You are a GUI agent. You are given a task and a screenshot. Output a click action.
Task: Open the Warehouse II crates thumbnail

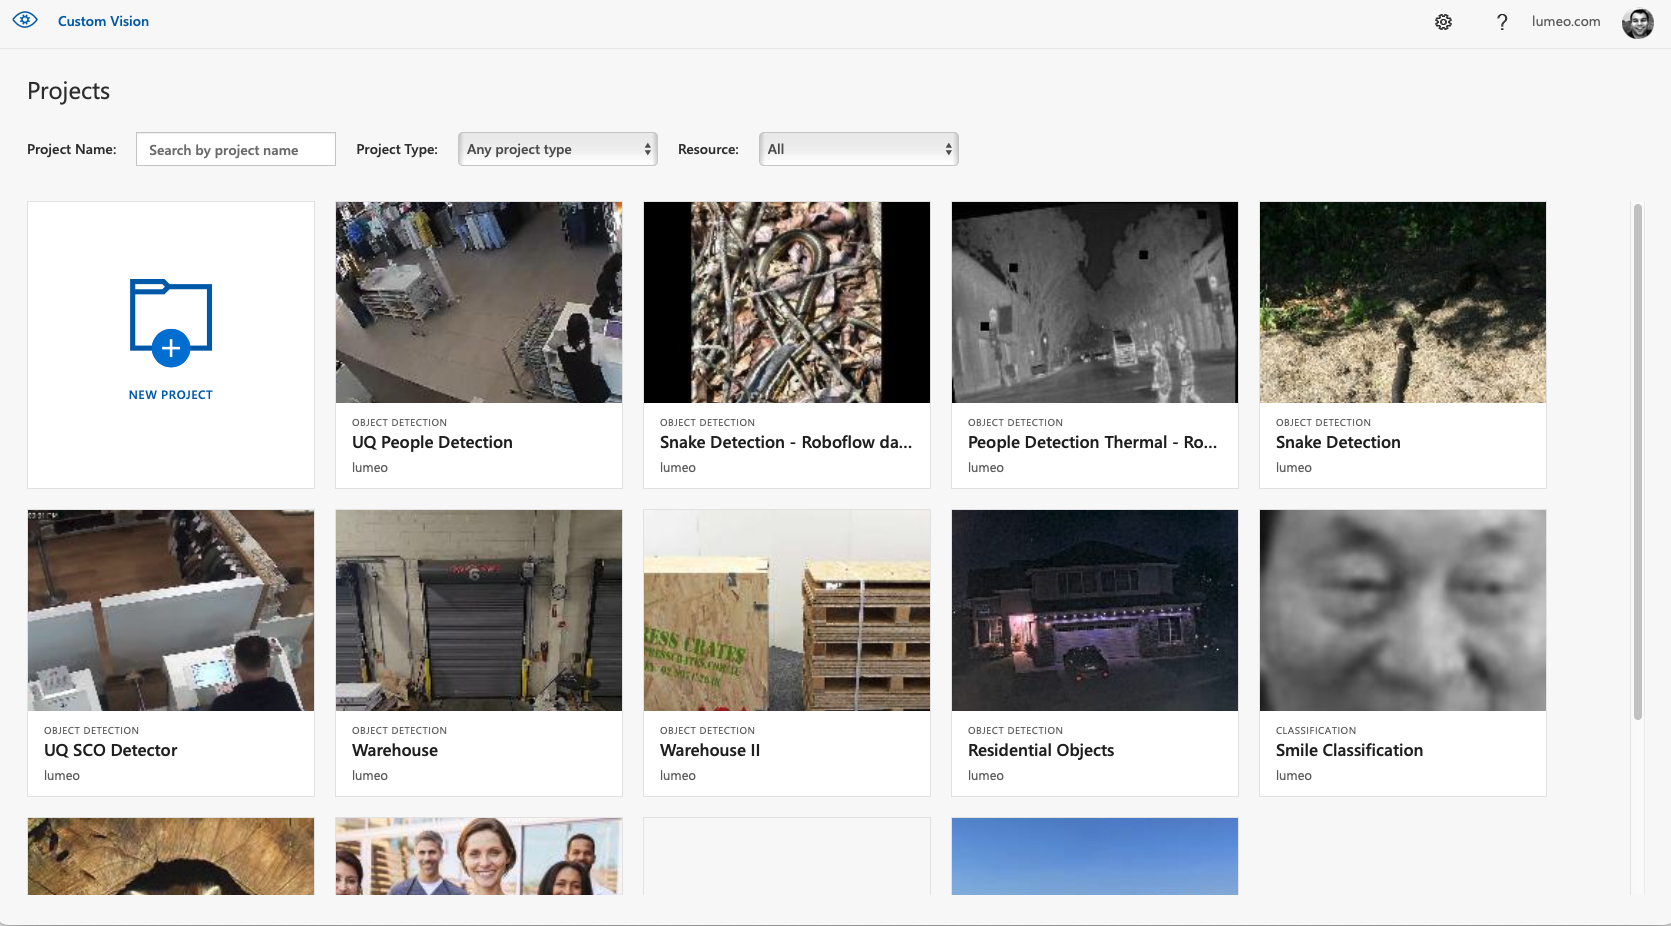[x=787, y=610]
